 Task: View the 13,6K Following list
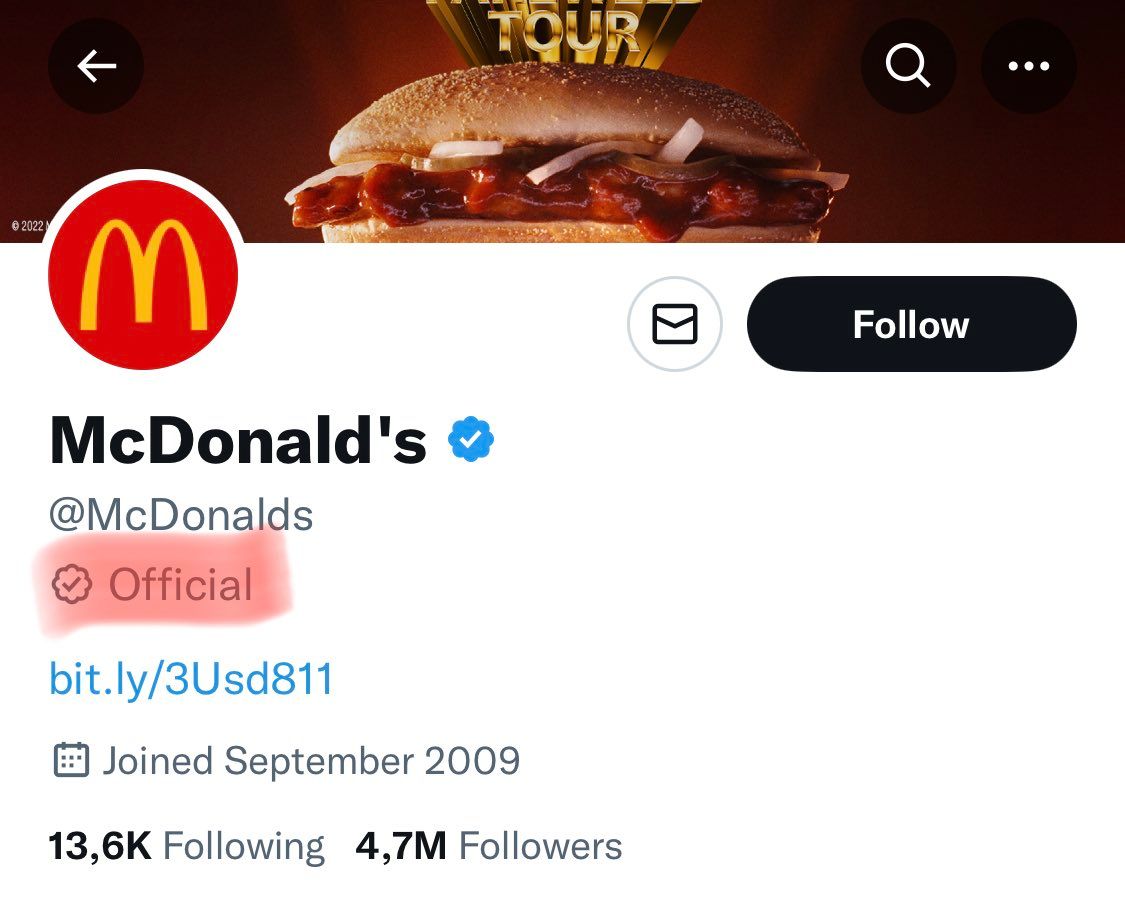tap(186, 847)
